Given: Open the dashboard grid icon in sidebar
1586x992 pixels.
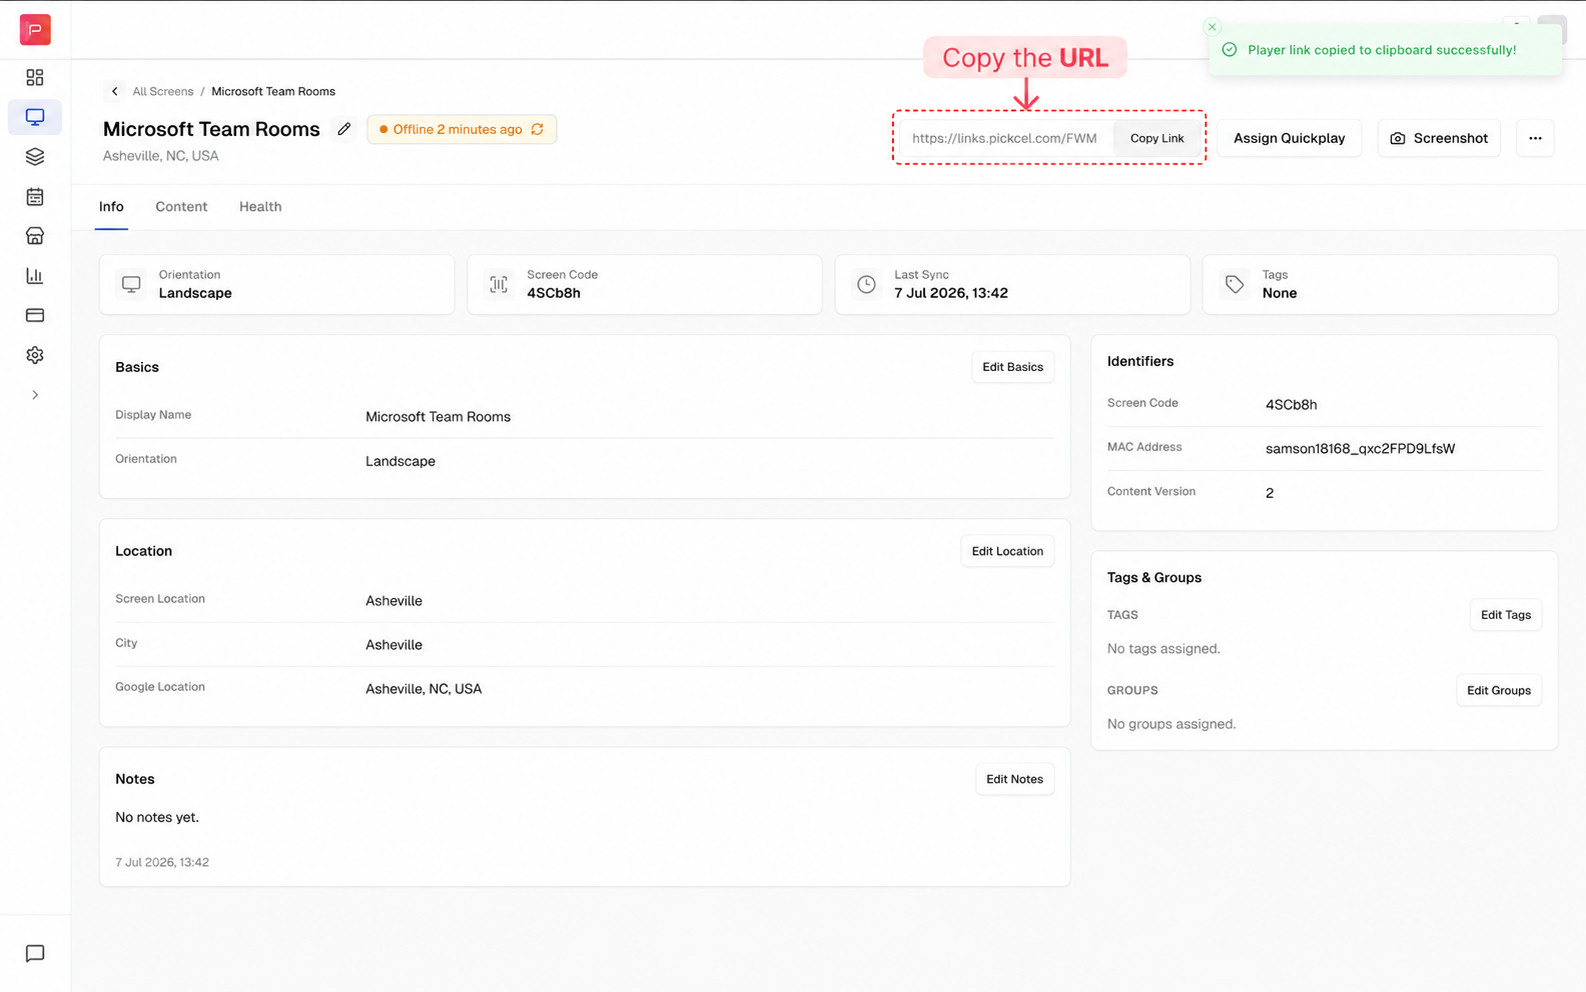Looking at the screenshot, I should [x=35, y=77].
